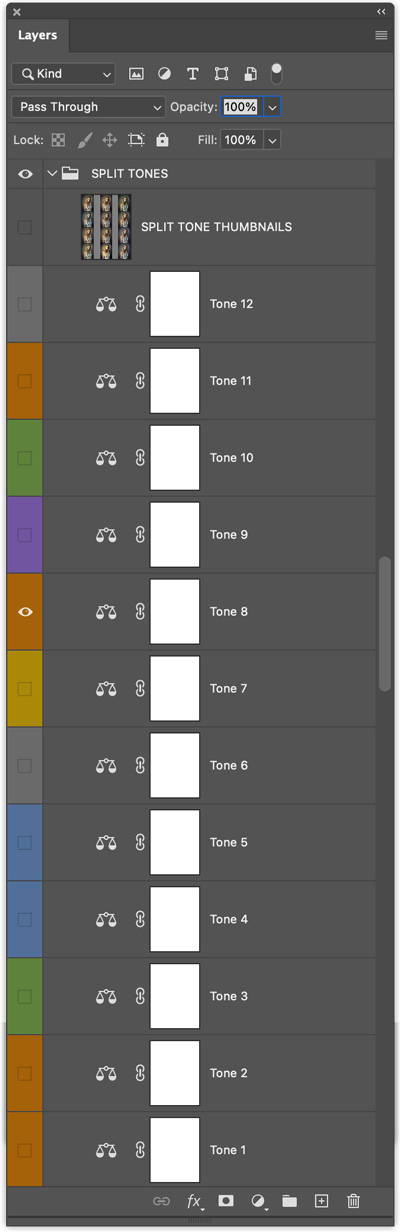Screen dimensions: 400x1232
Task: Open the Layers panel flyout menu
Action: point(381,35)
